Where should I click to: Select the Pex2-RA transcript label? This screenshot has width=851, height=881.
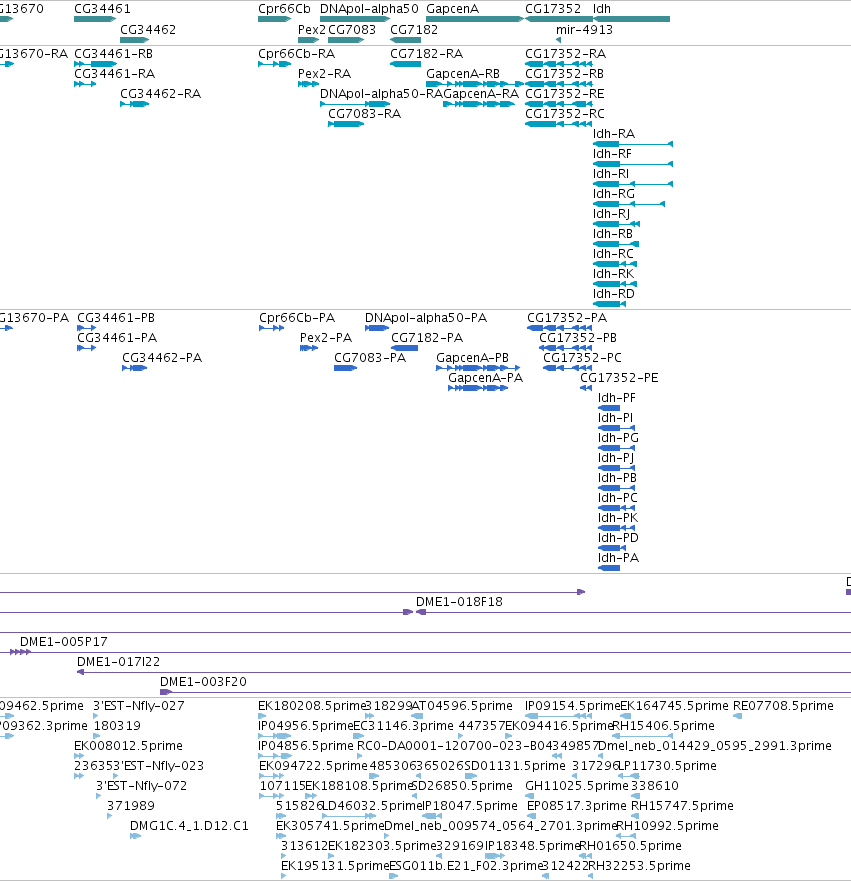coord(325,74)
